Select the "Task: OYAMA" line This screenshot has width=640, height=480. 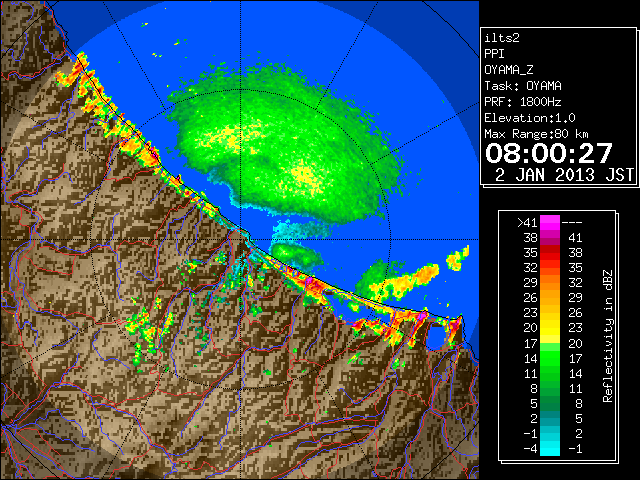(x=523, y=86)
